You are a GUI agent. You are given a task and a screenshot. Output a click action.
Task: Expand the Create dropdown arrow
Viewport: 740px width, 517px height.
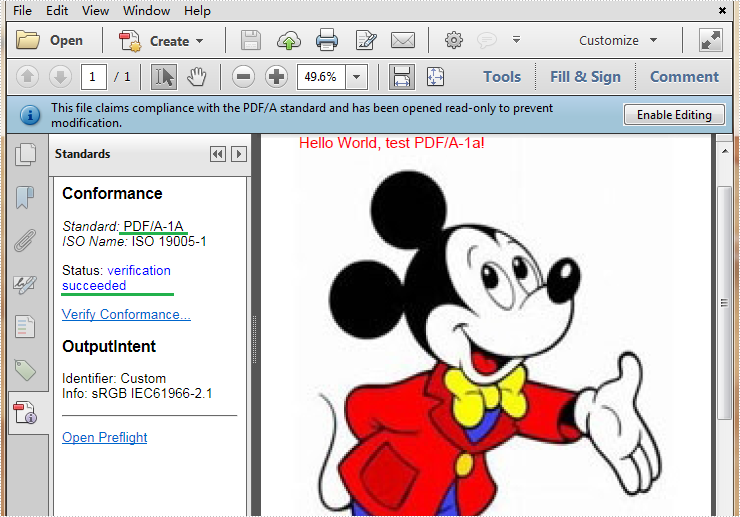[x=200, y=41]
